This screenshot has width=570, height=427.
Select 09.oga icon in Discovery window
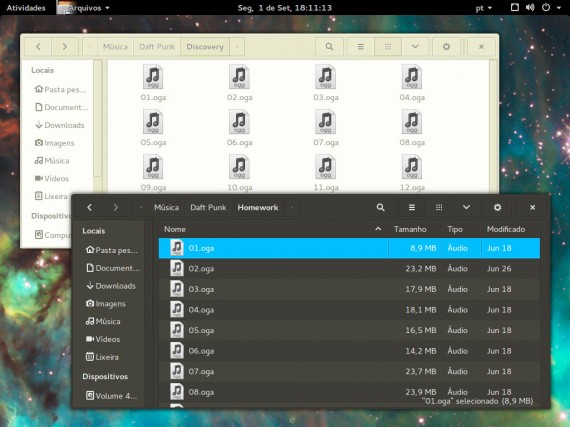(x=153, y=167)
